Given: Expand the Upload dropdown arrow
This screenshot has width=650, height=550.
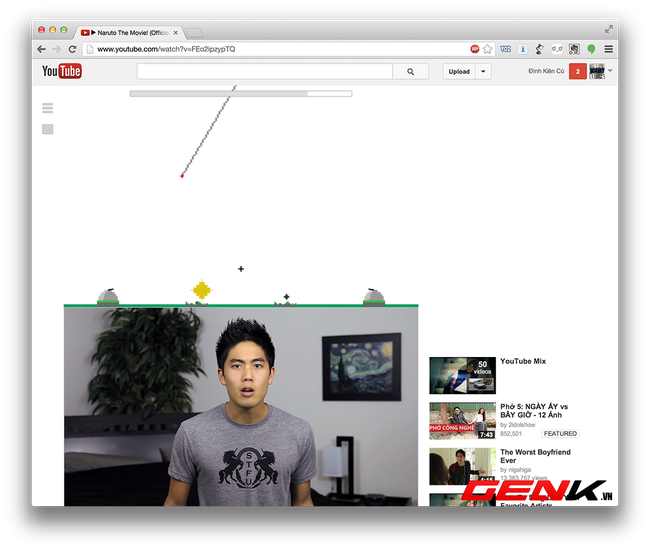Looking at the screenshot, I should (483, 71).
